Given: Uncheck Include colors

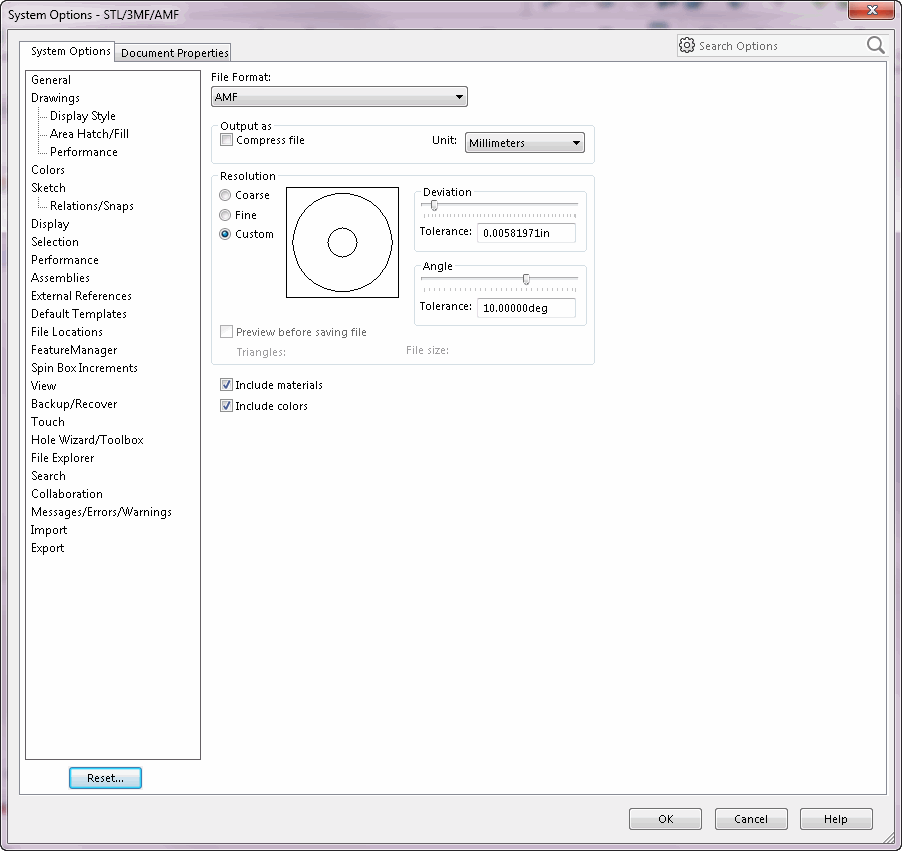Looking at the screenshot, I should [226, 406].
